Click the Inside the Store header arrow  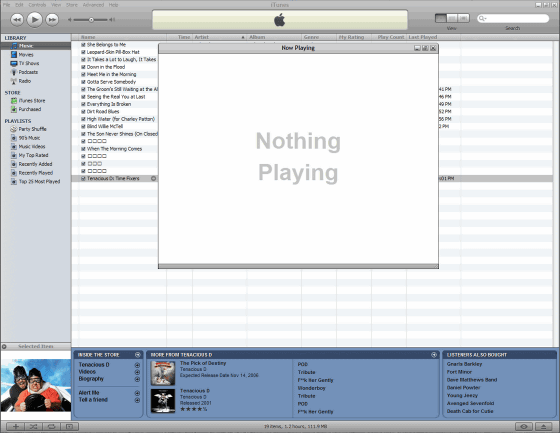(138, 355)
